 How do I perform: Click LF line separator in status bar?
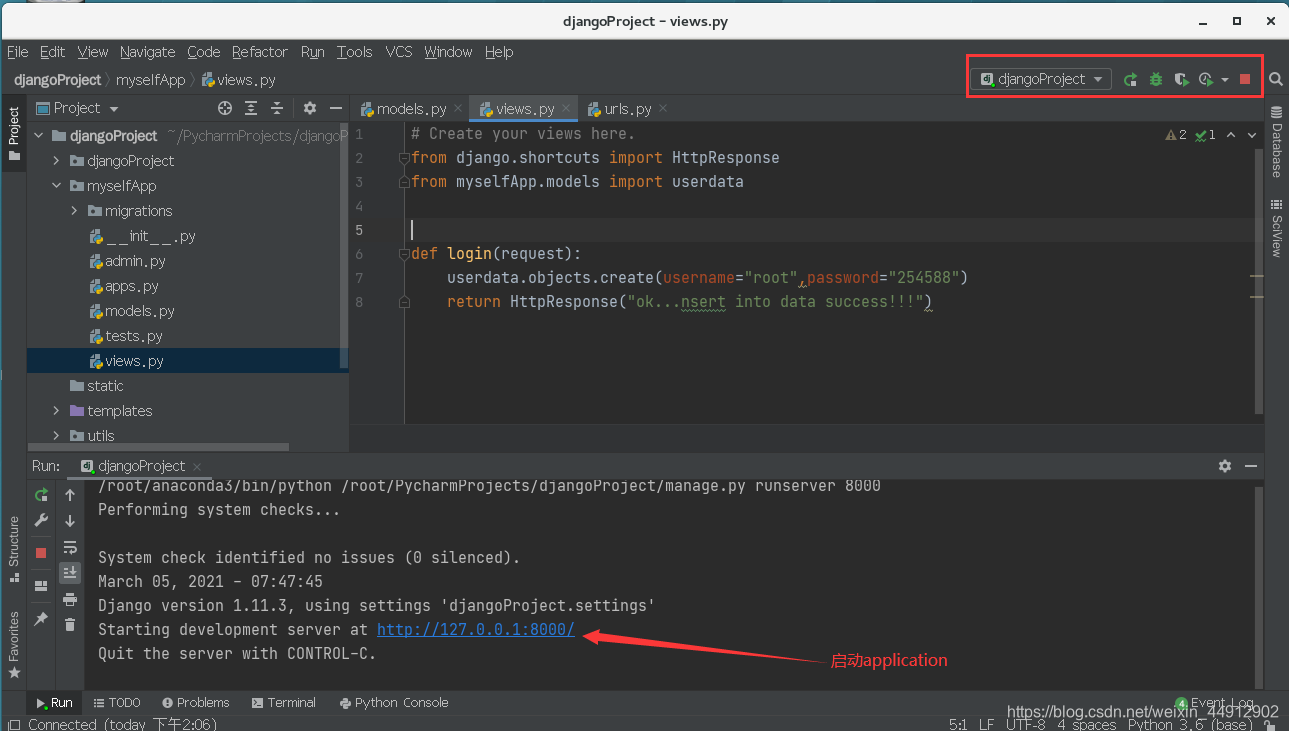(x=986, y=724)
